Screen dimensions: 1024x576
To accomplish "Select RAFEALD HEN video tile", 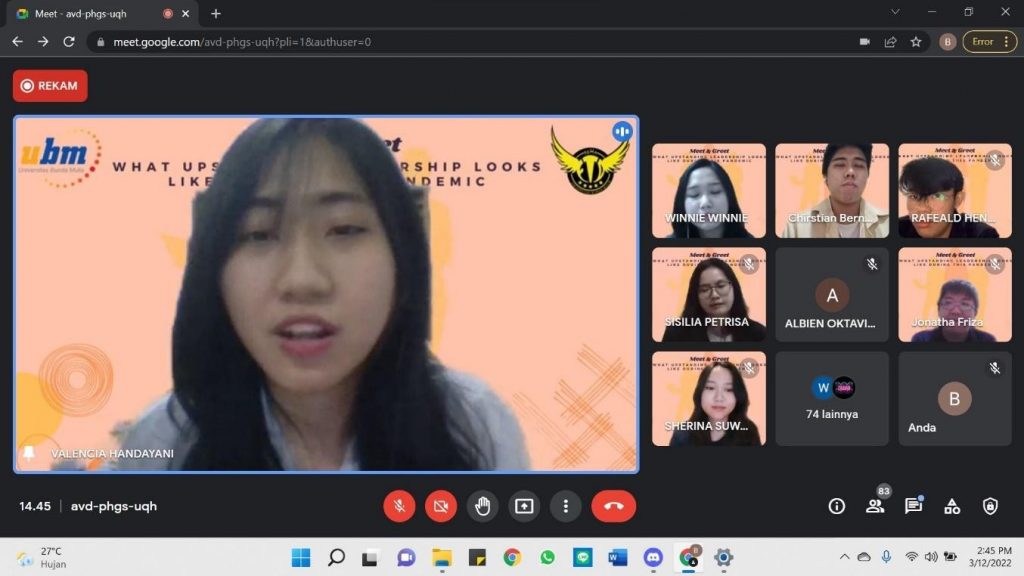I will point(955,191).
